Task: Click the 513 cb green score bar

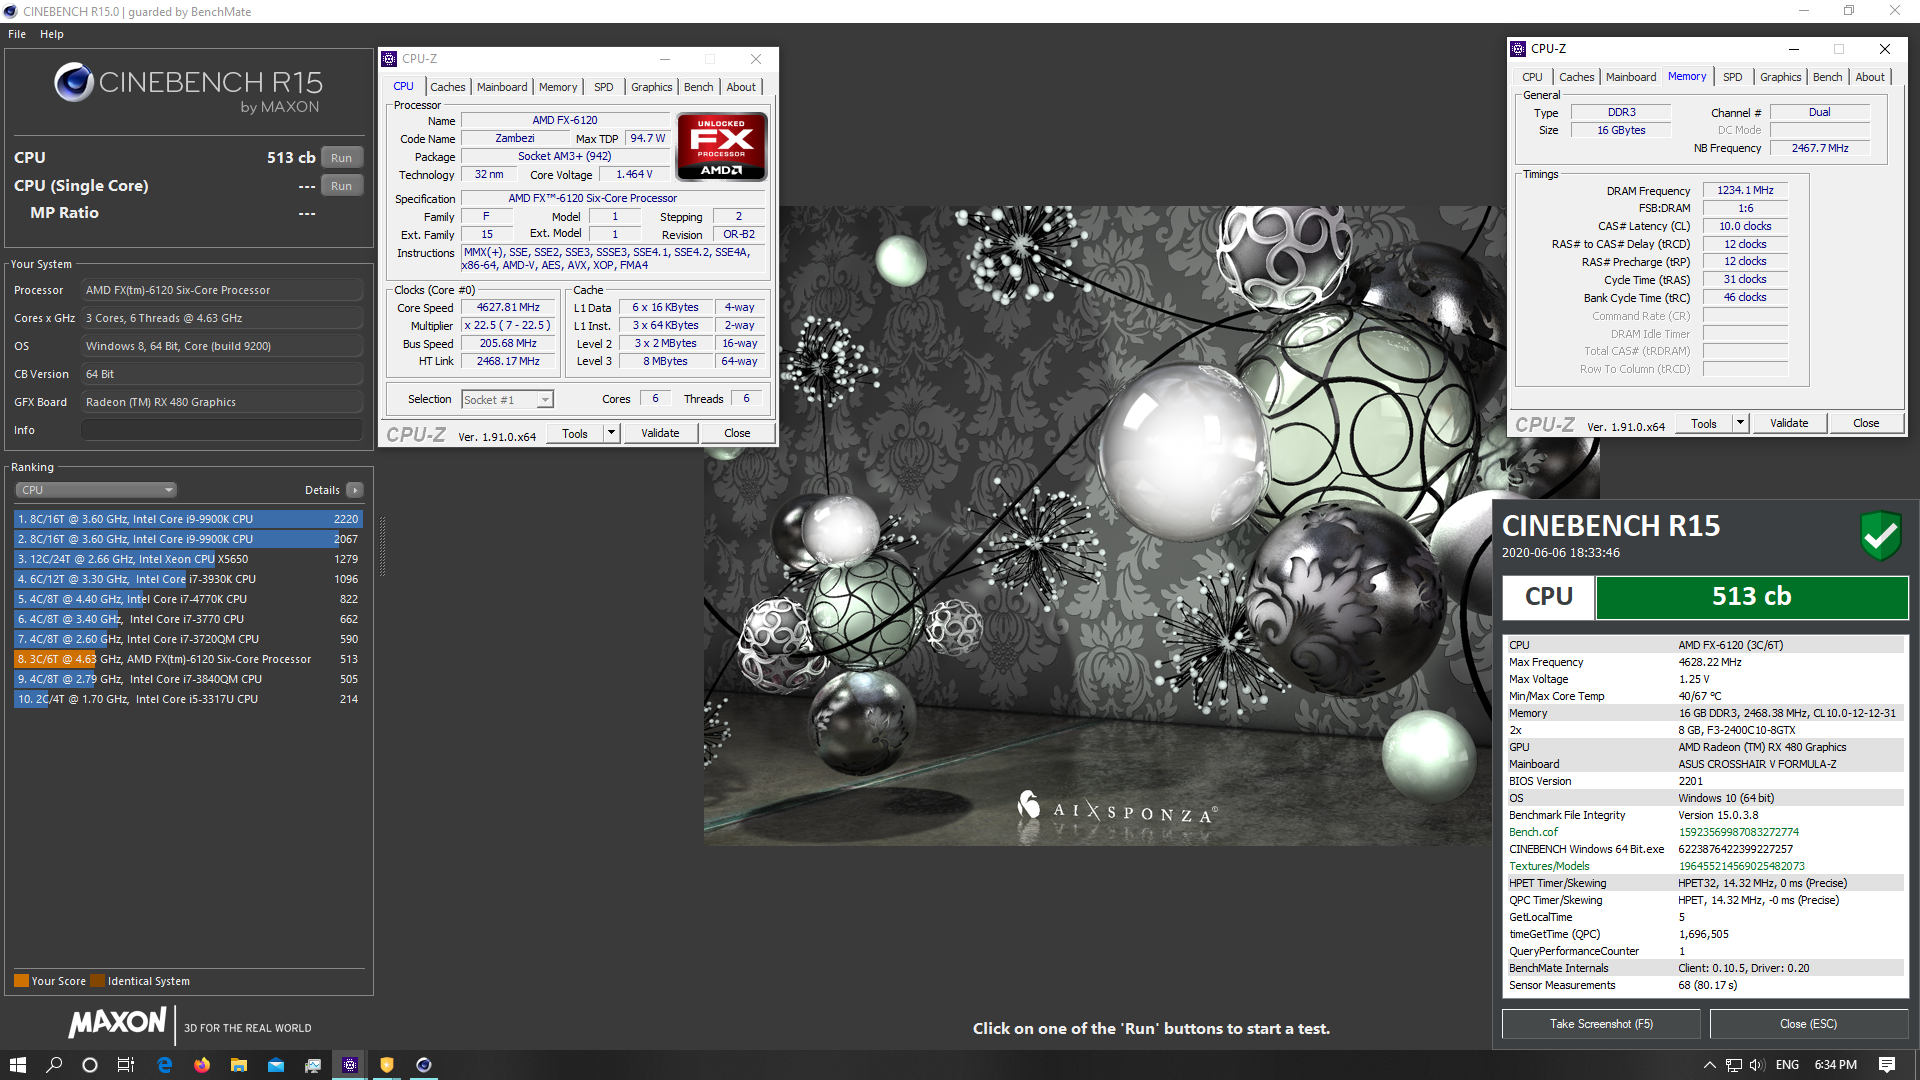Action: [x=1751, y=597]
